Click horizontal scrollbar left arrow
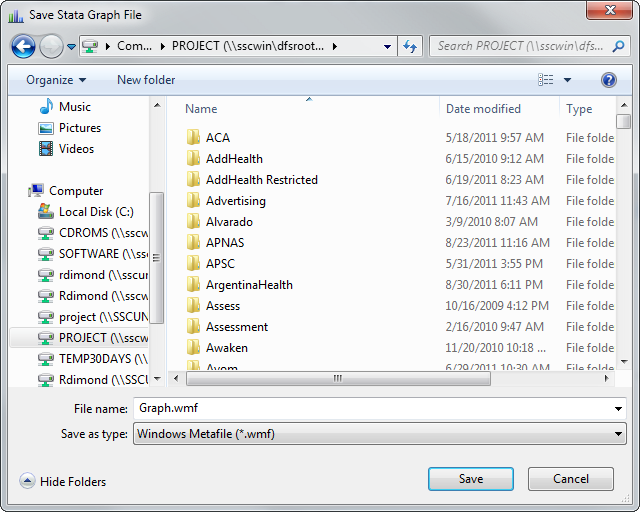Viewport: 640px width, 512px height. click(176, 378)
